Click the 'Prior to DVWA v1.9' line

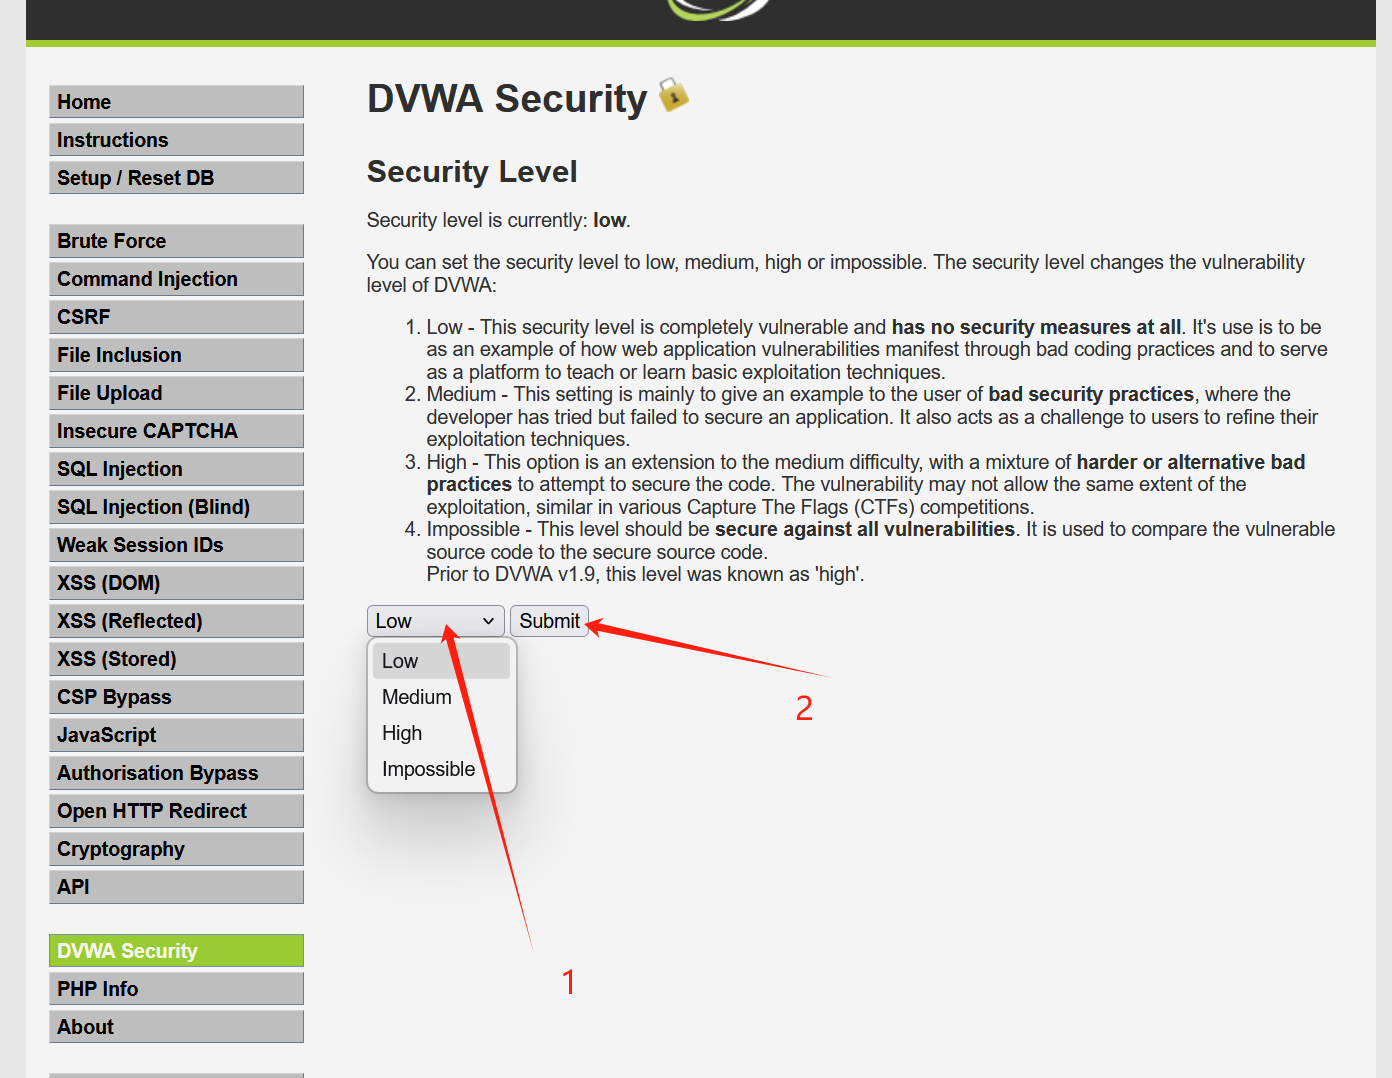click(x=646, y=574)
